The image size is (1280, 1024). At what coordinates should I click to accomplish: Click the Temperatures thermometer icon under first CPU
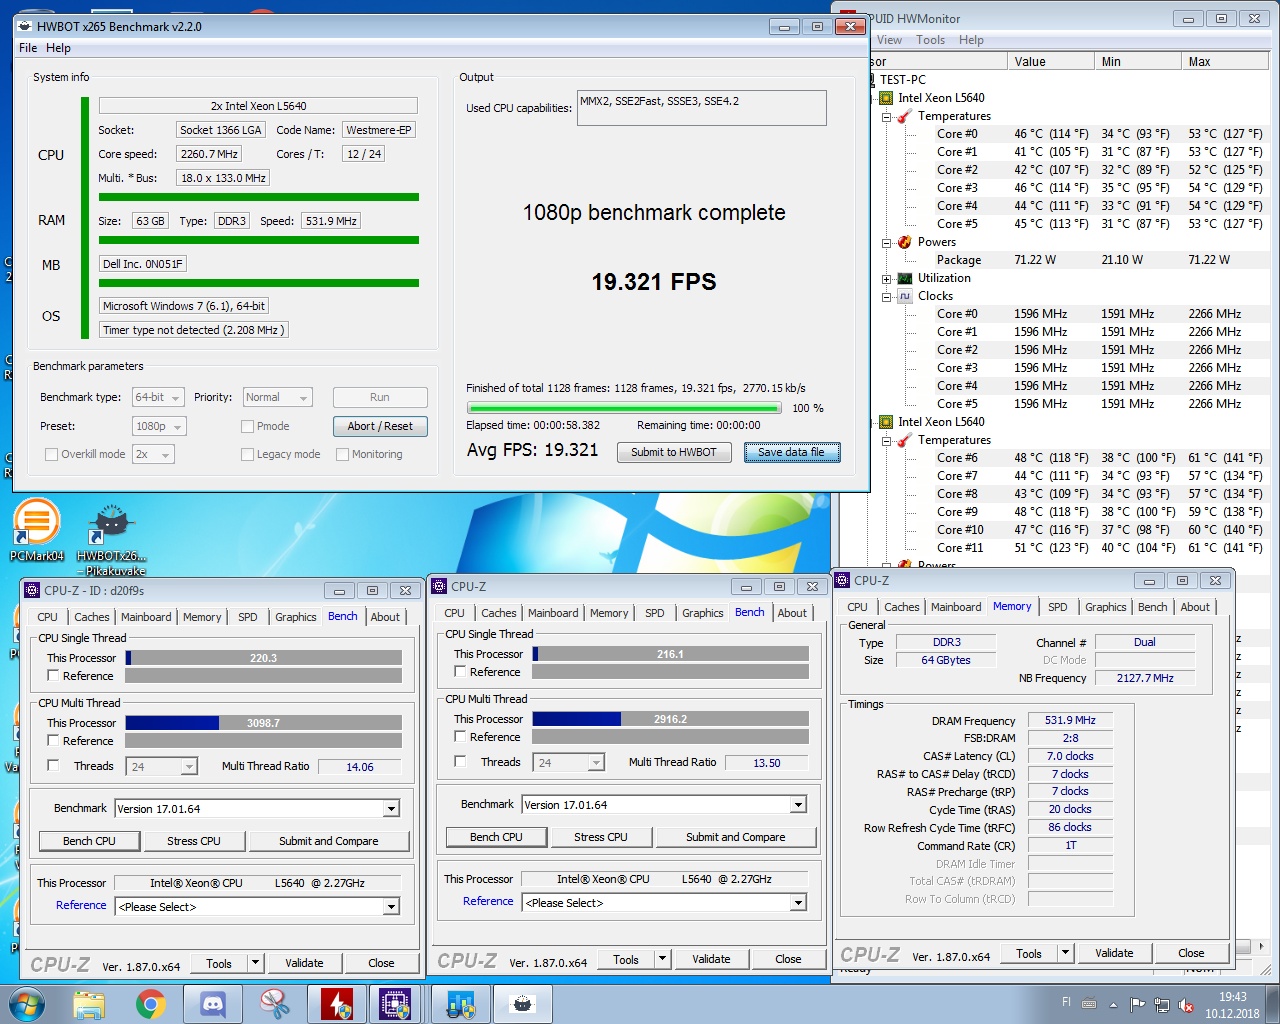904,116
